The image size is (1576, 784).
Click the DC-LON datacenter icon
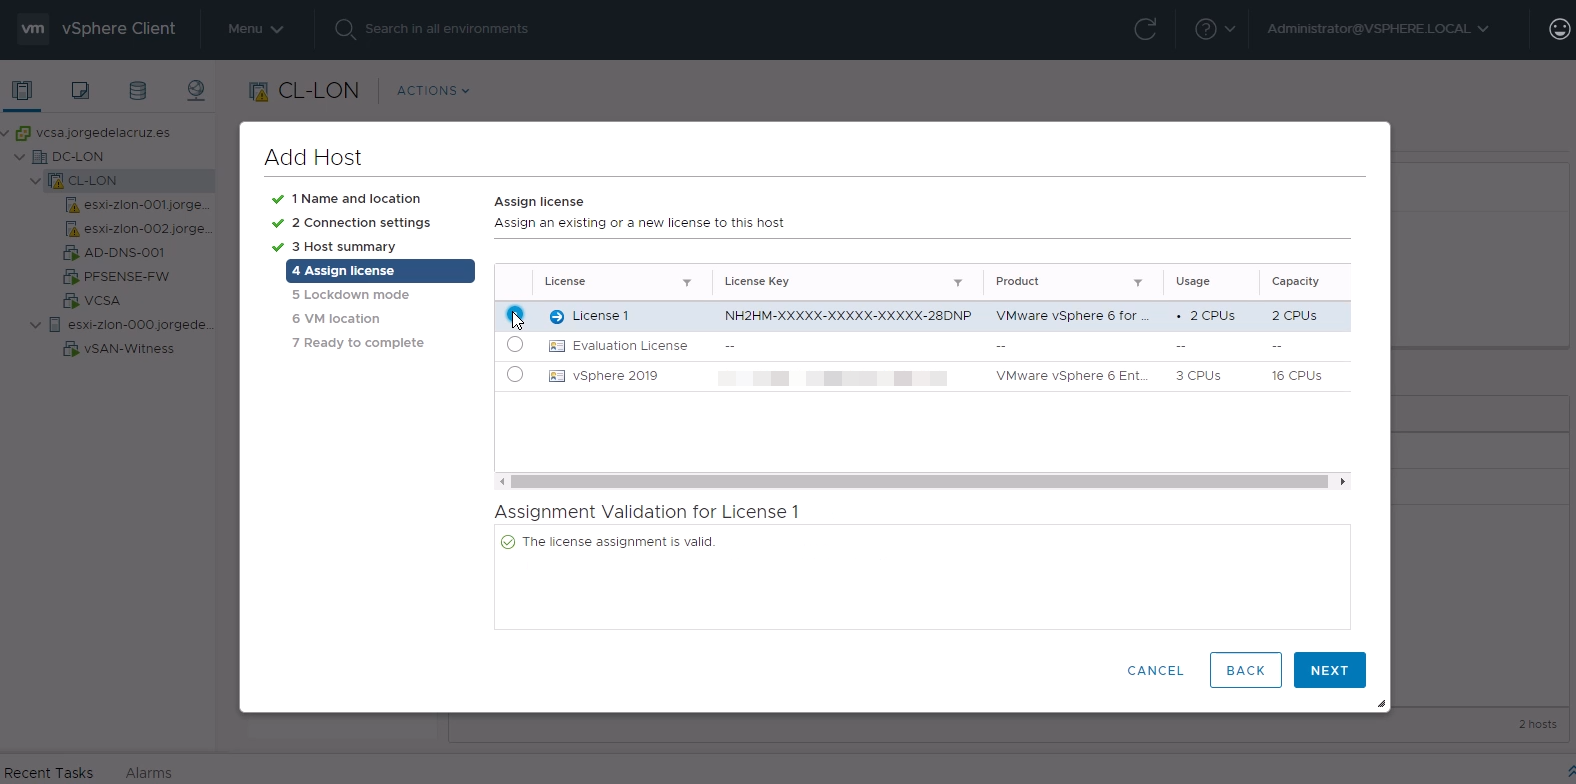click(40, 157)
